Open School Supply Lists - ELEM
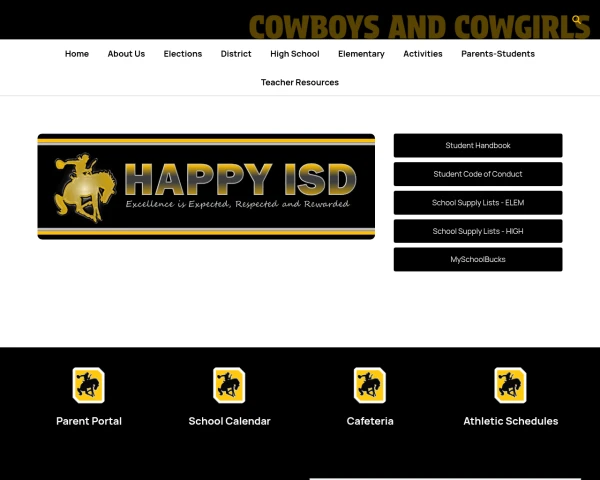 [478, 202]
